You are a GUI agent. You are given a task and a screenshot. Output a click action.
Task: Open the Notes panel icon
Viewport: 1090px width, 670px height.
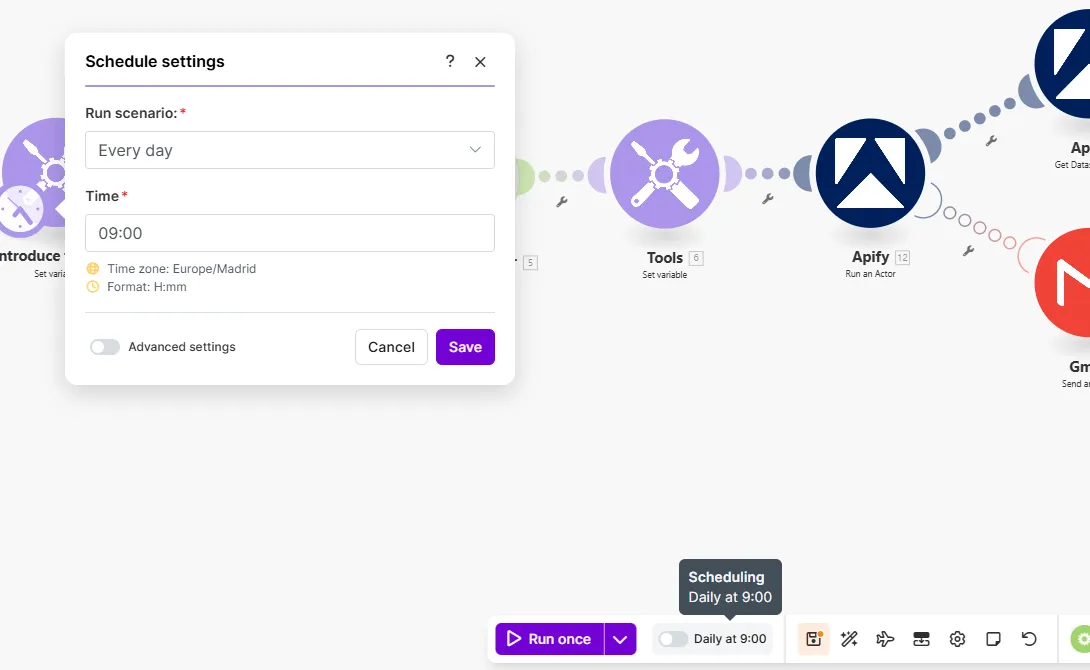[993, 638]
